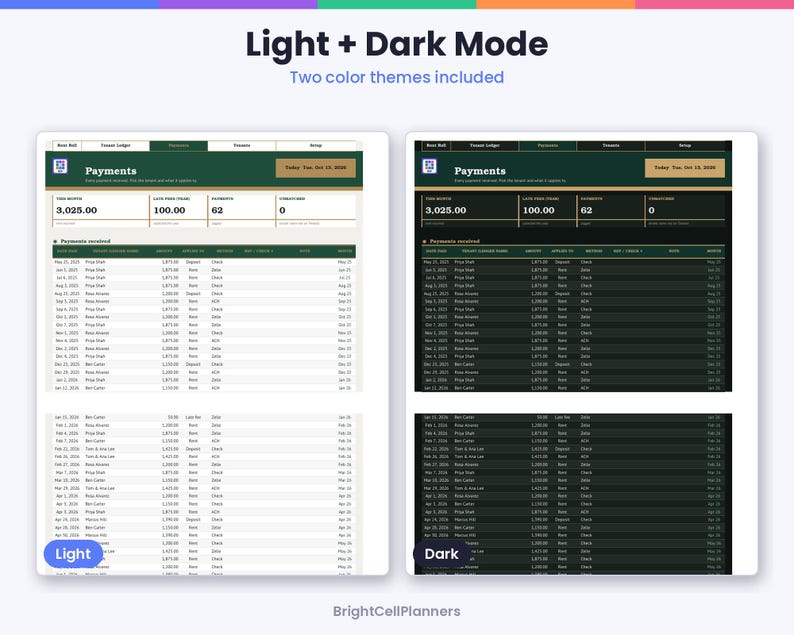
Task: Click 'Two color themes included' subtitle
Action: click(396, 77)
